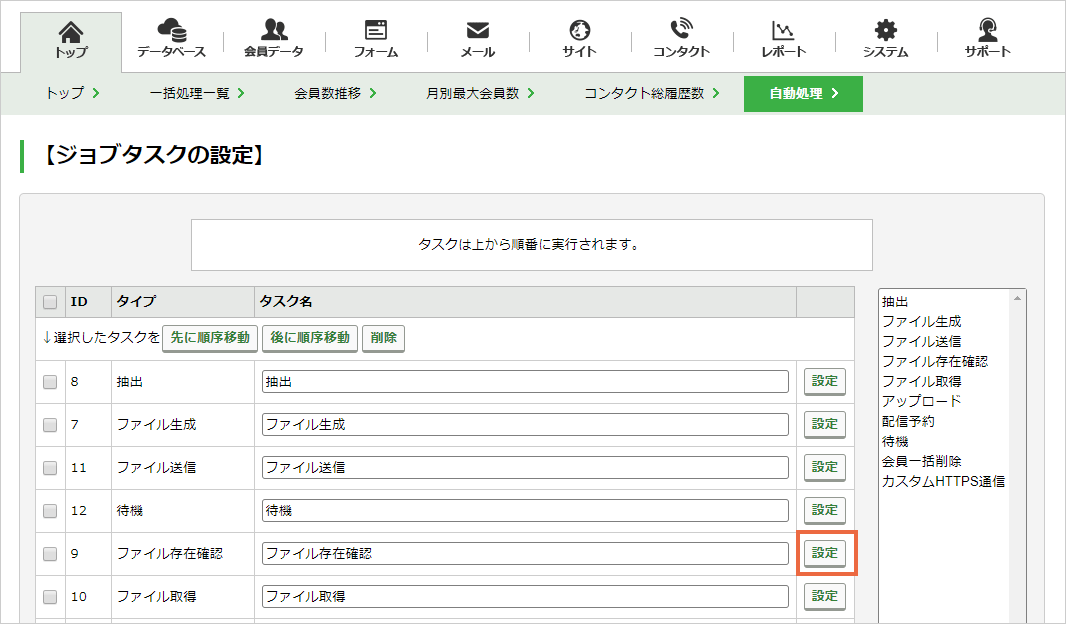Check the box for task ID 9 ファイル存在確認

tap(50, 554)
